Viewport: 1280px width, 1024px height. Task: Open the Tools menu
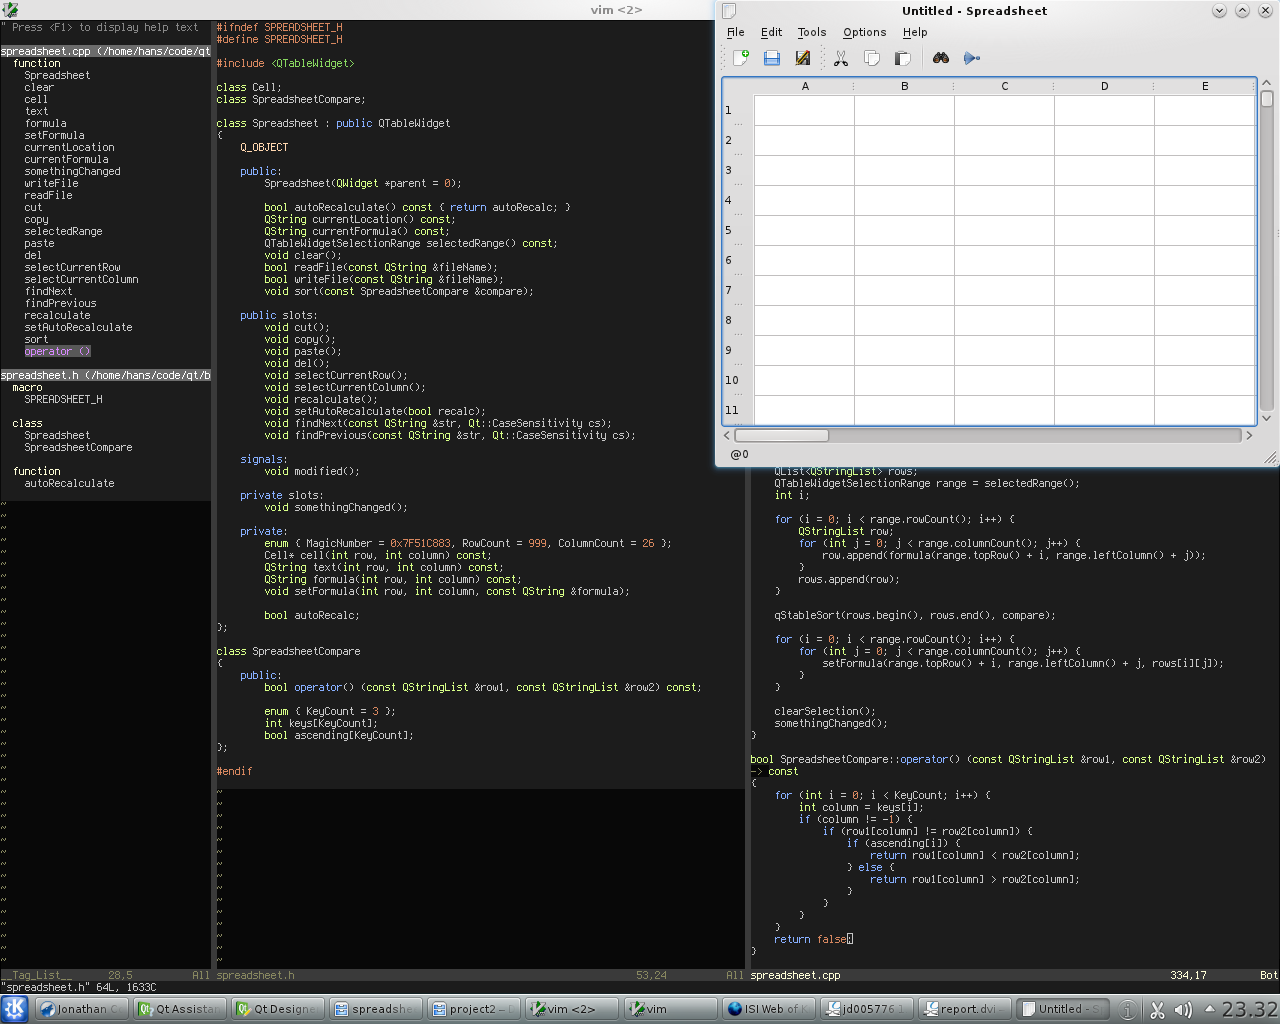click(x=811, y=32)
